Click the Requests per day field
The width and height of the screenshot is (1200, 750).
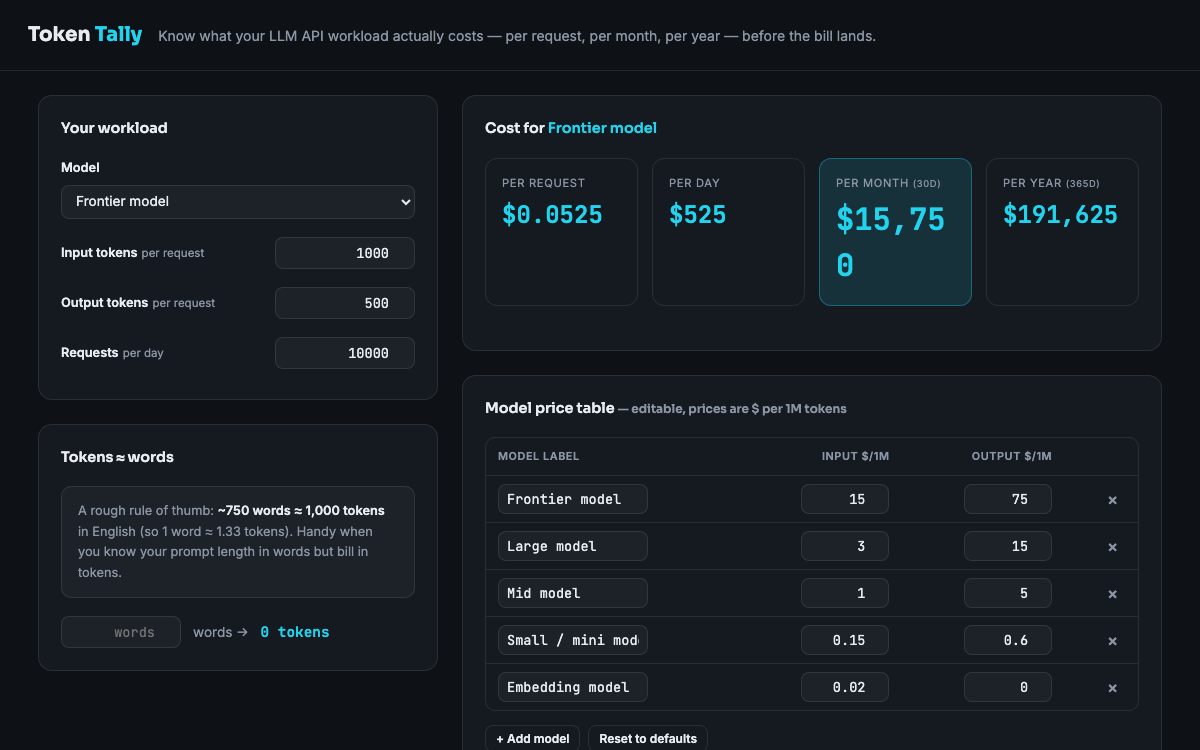click(x=345, y=353)
